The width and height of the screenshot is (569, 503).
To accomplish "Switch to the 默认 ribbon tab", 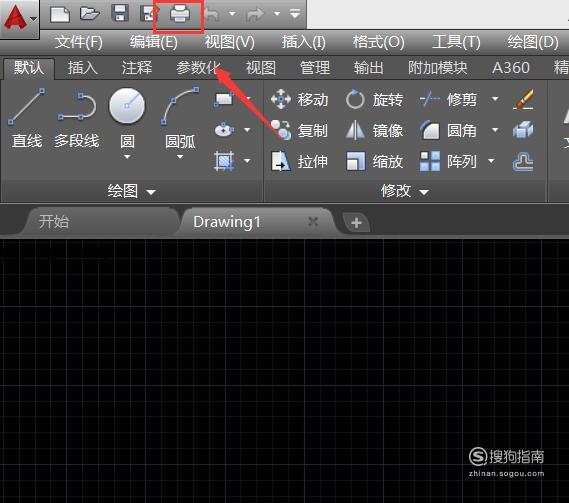I will click(x=29, y=68).
